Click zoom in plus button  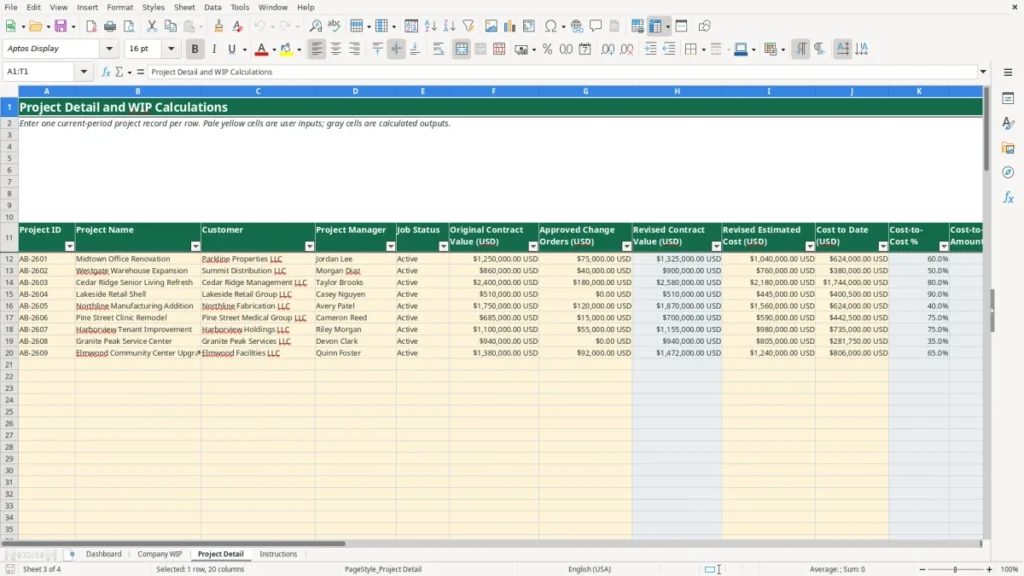tap(989, 569)
